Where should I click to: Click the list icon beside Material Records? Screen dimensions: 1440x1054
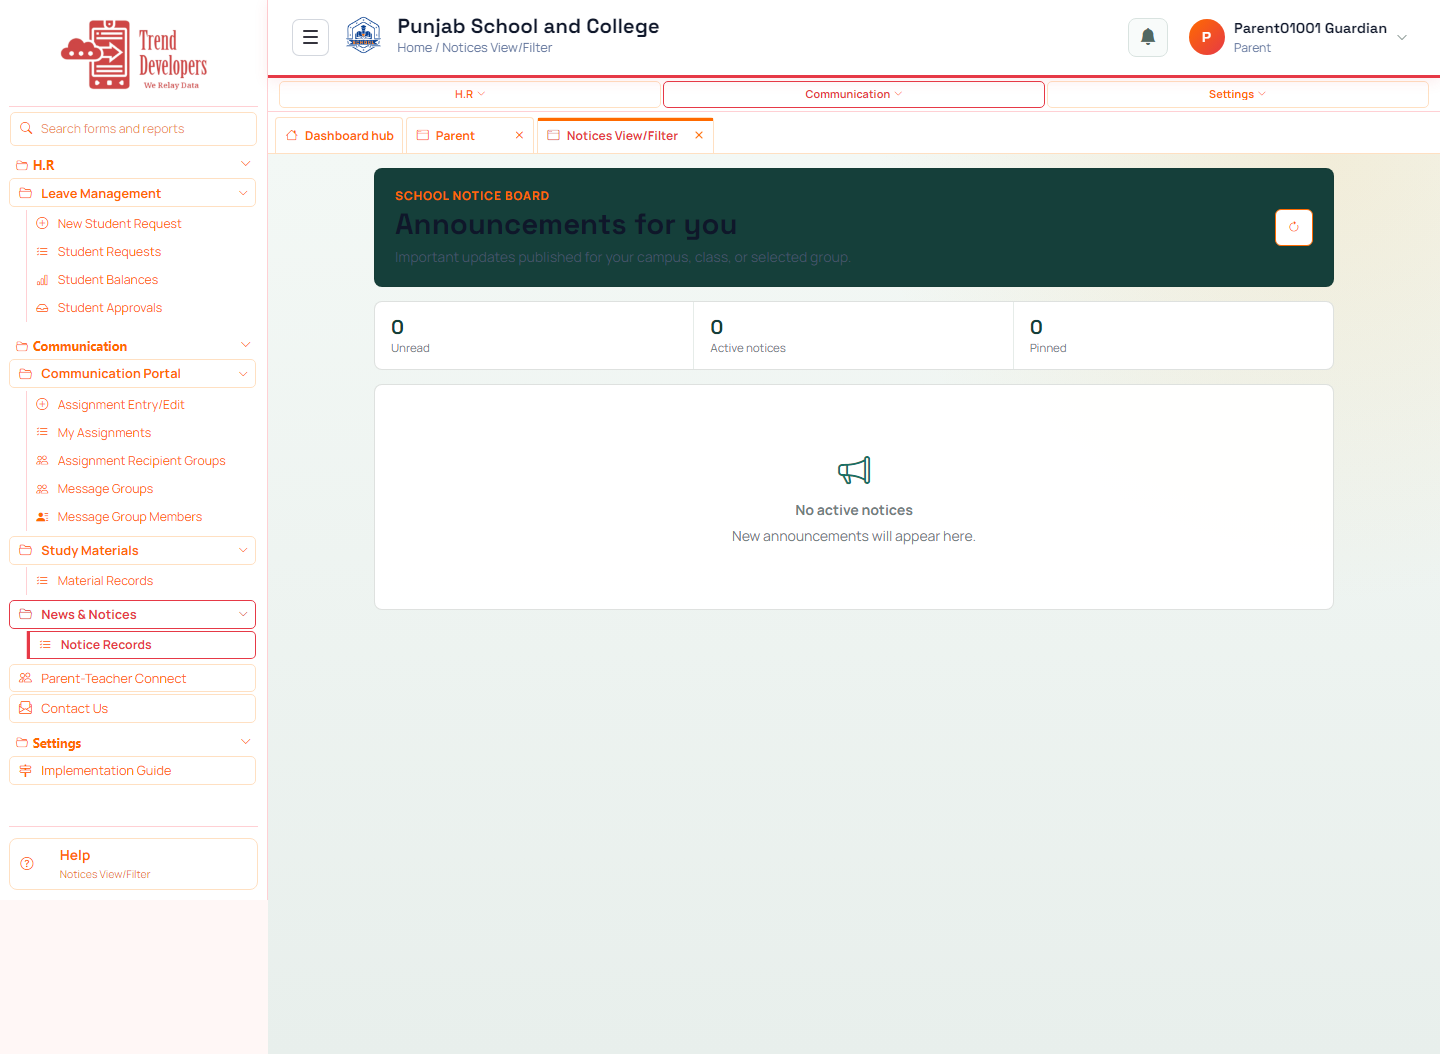42,580
